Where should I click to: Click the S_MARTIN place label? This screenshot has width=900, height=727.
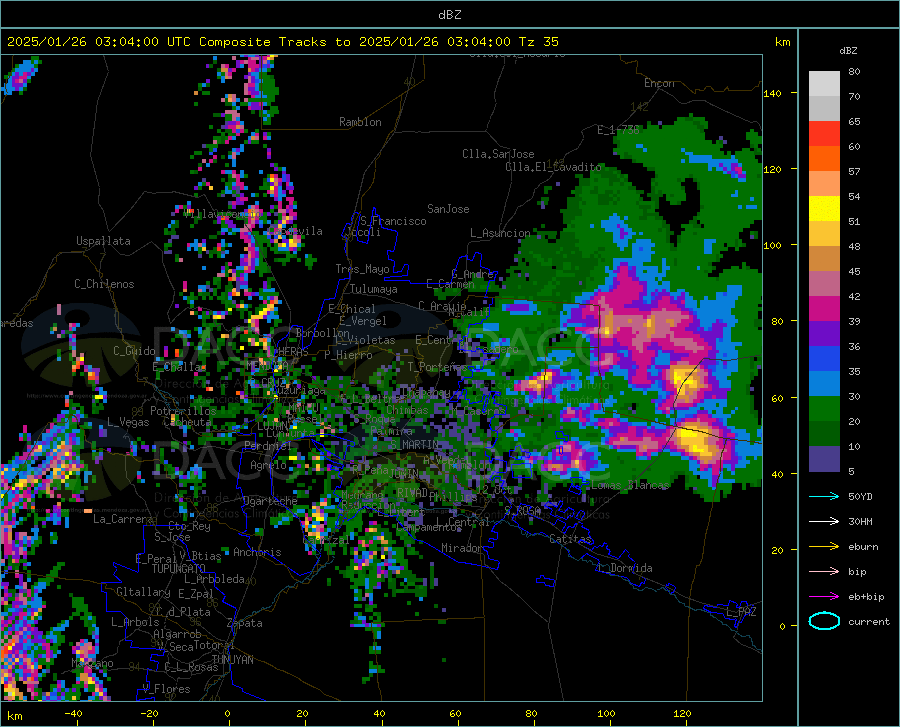[x=414, y=444]
